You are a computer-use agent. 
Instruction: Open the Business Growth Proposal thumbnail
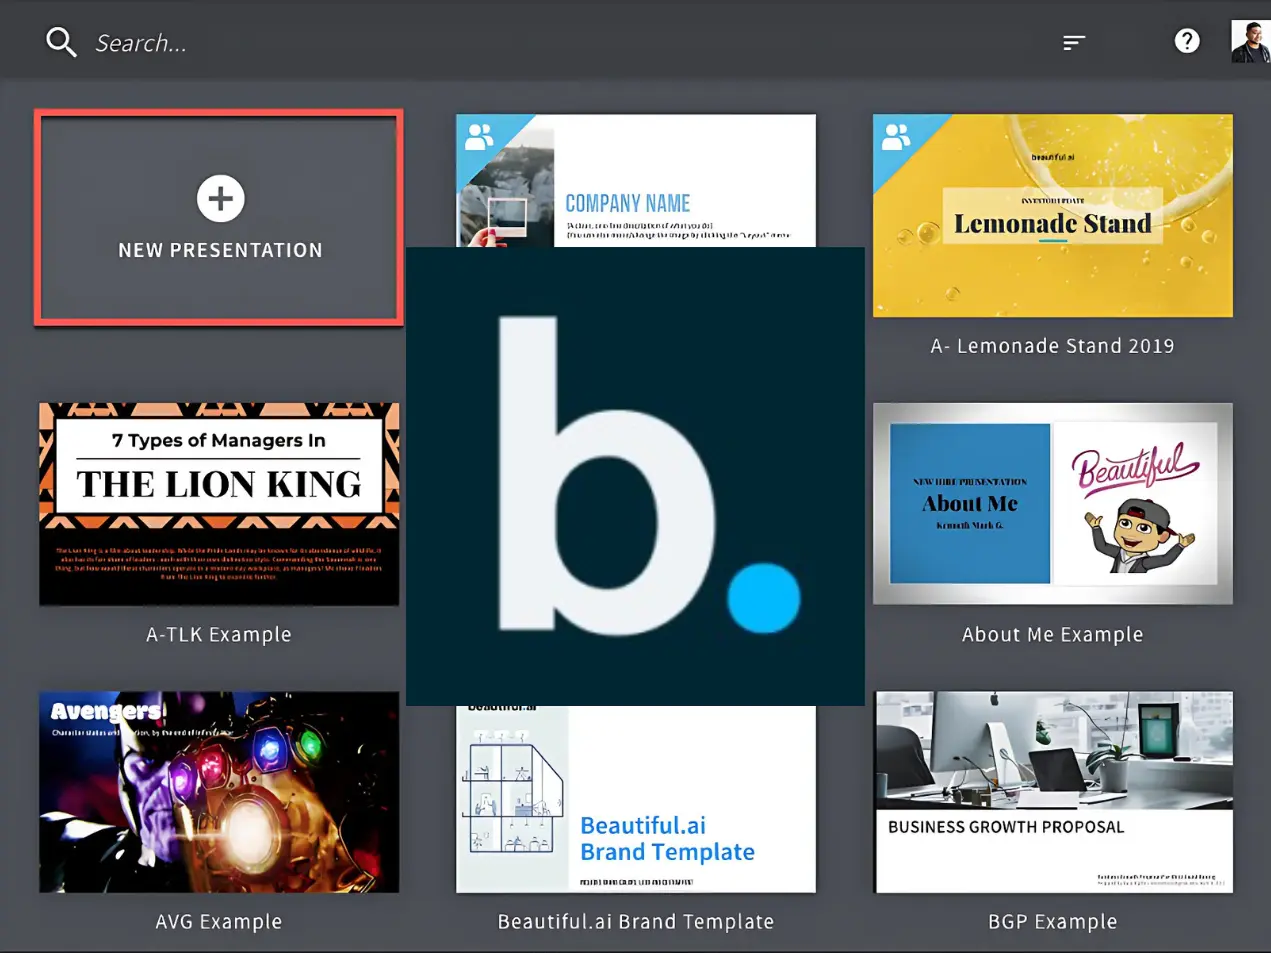[x=1053, y=792]
